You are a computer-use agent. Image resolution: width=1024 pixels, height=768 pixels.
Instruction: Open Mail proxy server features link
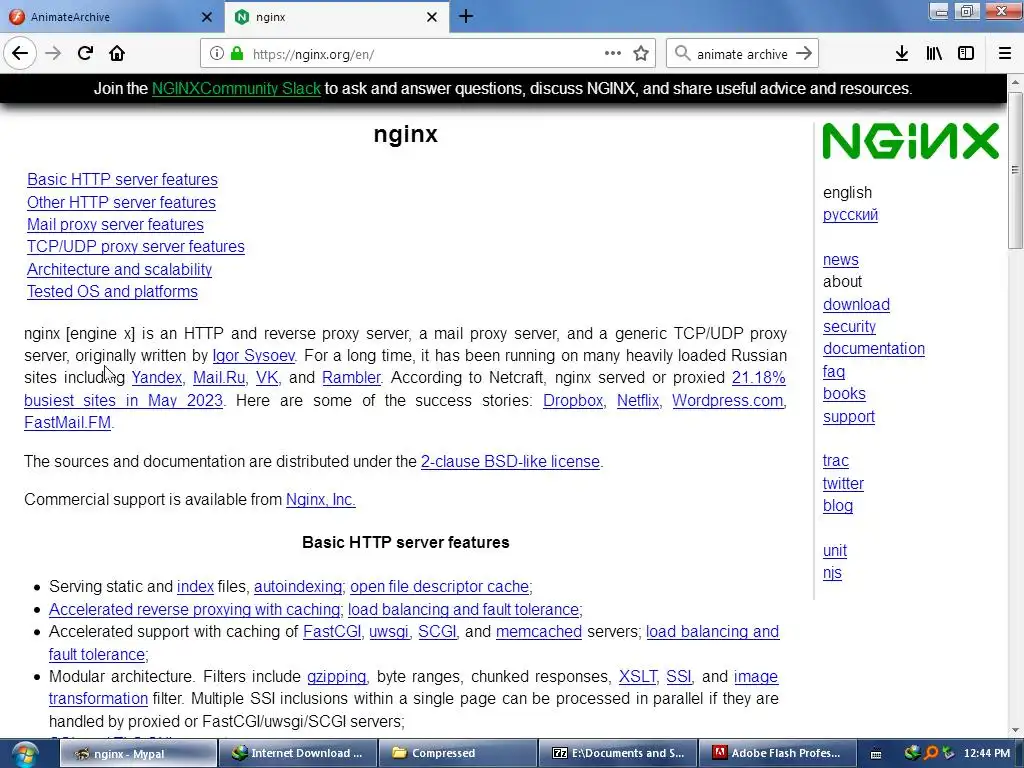(x=115, y=225)
